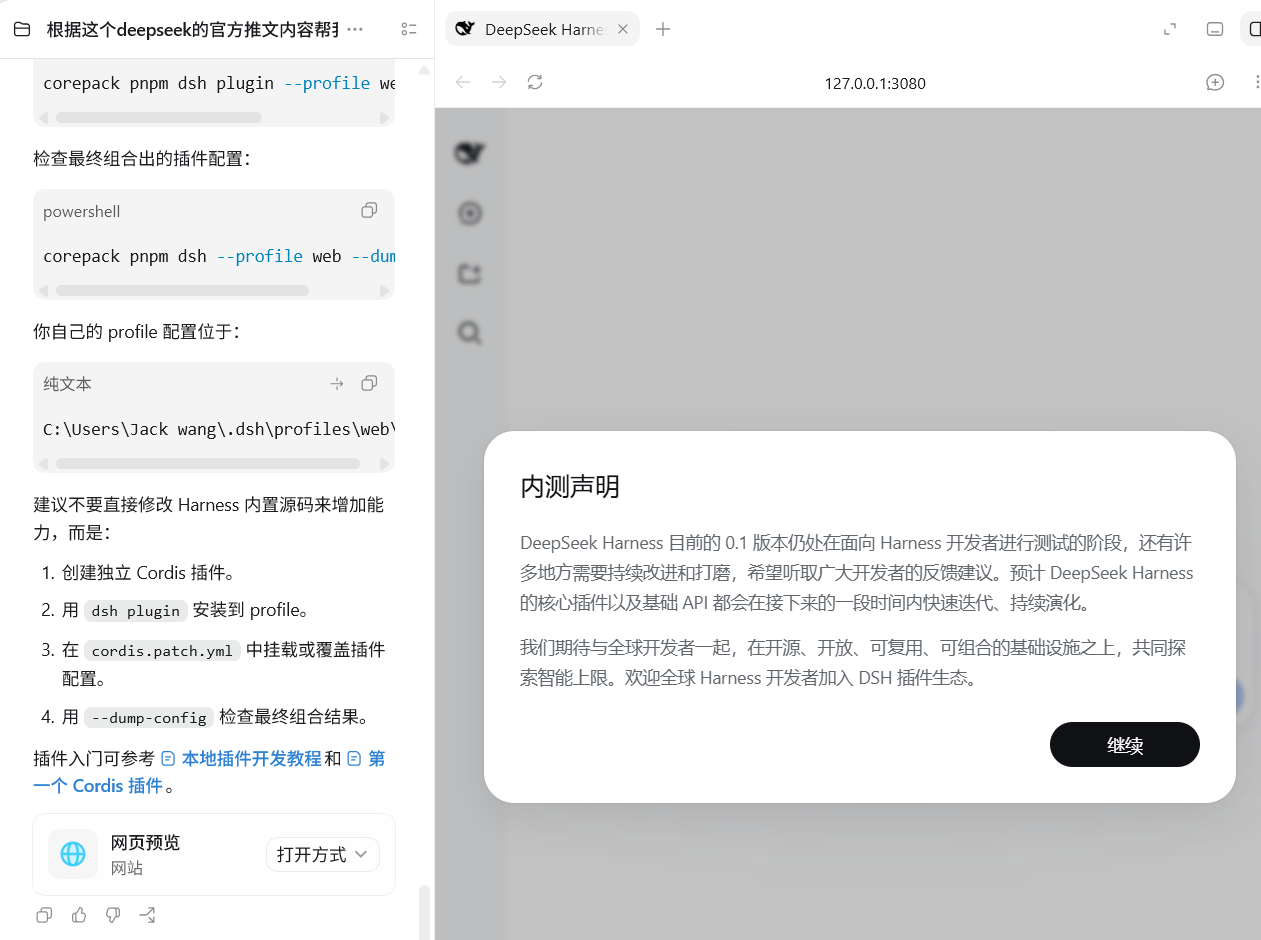Copy the 纯文本 code block

point(369,384)
